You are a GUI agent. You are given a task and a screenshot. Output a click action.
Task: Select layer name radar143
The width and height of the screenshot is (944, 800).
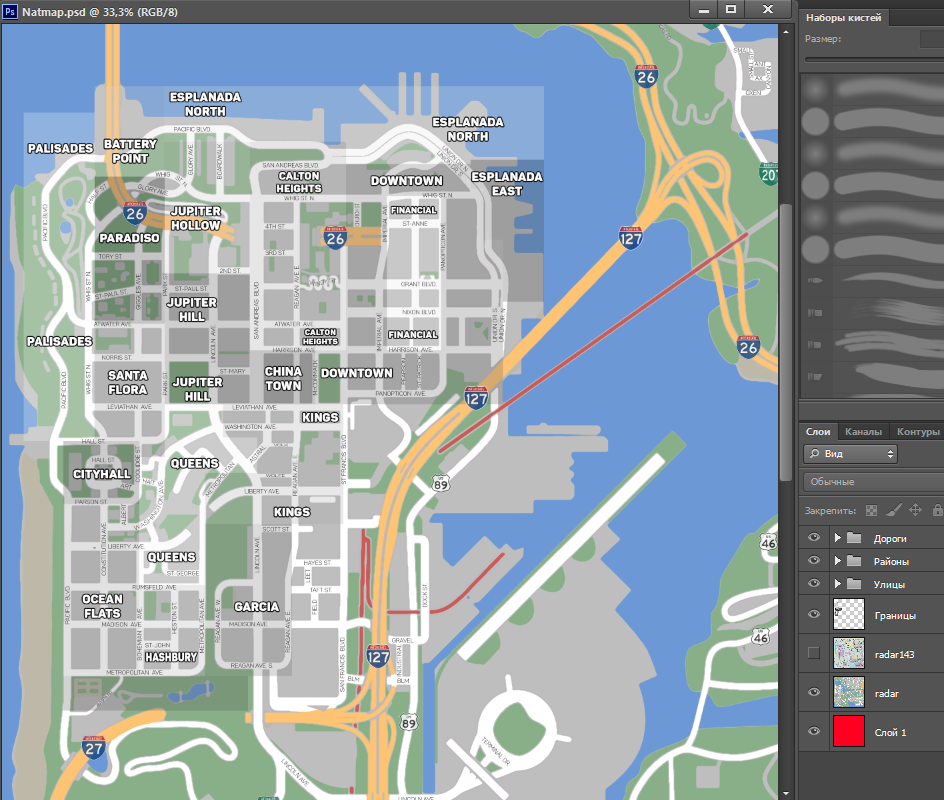click(x=894, y=654)
